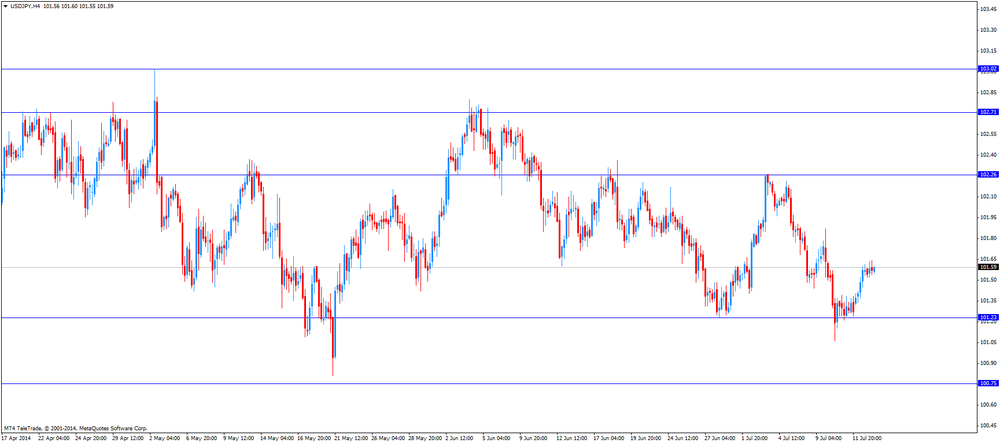Click the 101.35 price scale label

click(x=989, y=301)
